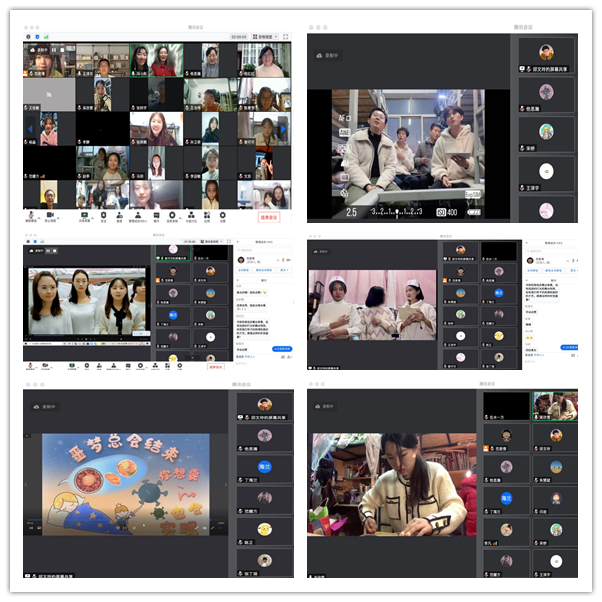Select 王泽宇 participant tile in top-right window
This screenshot has width=602, height=602.
(x=546, y=172)
